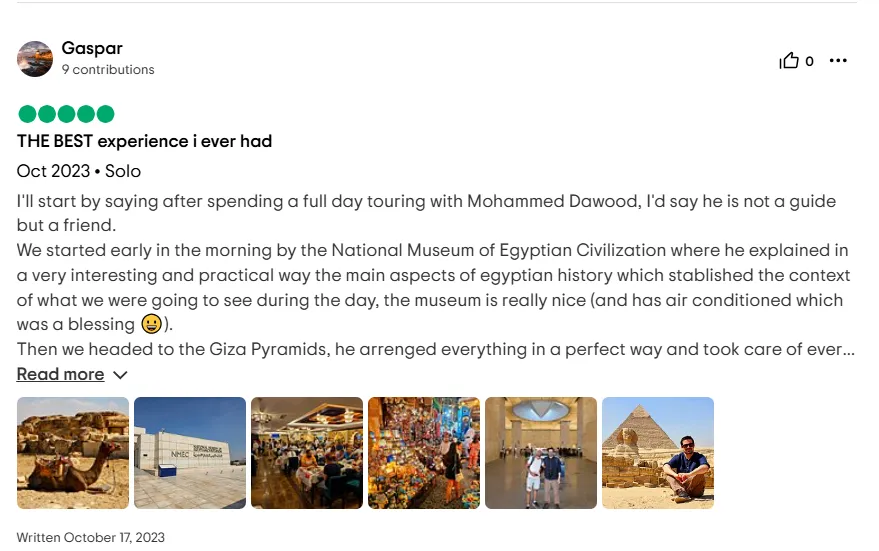Click the review title THE BEST experience
Image resolution: width=879 pixels, height=551 pixels.
tap(144, 141)
